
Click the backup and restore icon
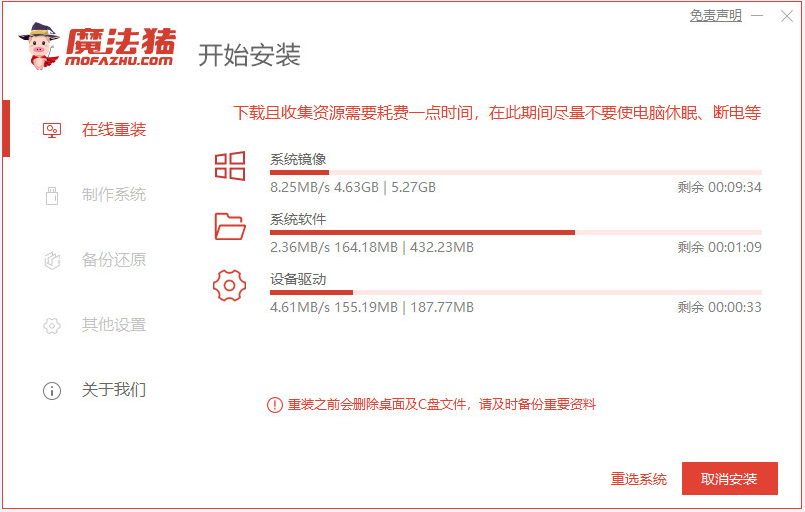click(x=52, y=260)
